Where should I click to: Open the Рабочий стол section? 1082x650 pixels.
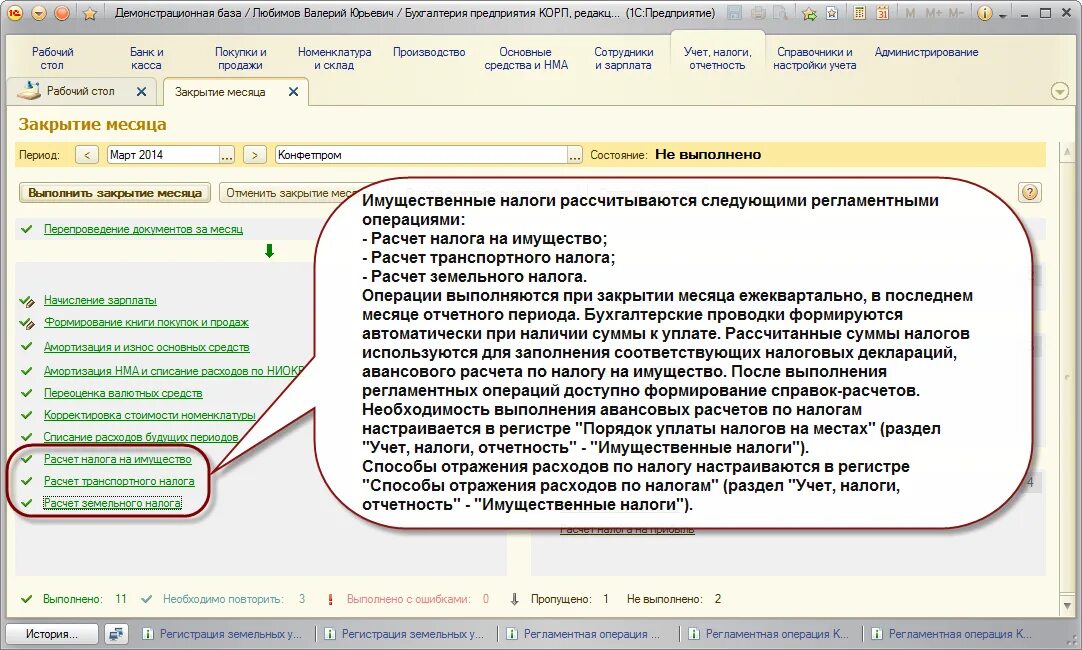tap(52, 59)
